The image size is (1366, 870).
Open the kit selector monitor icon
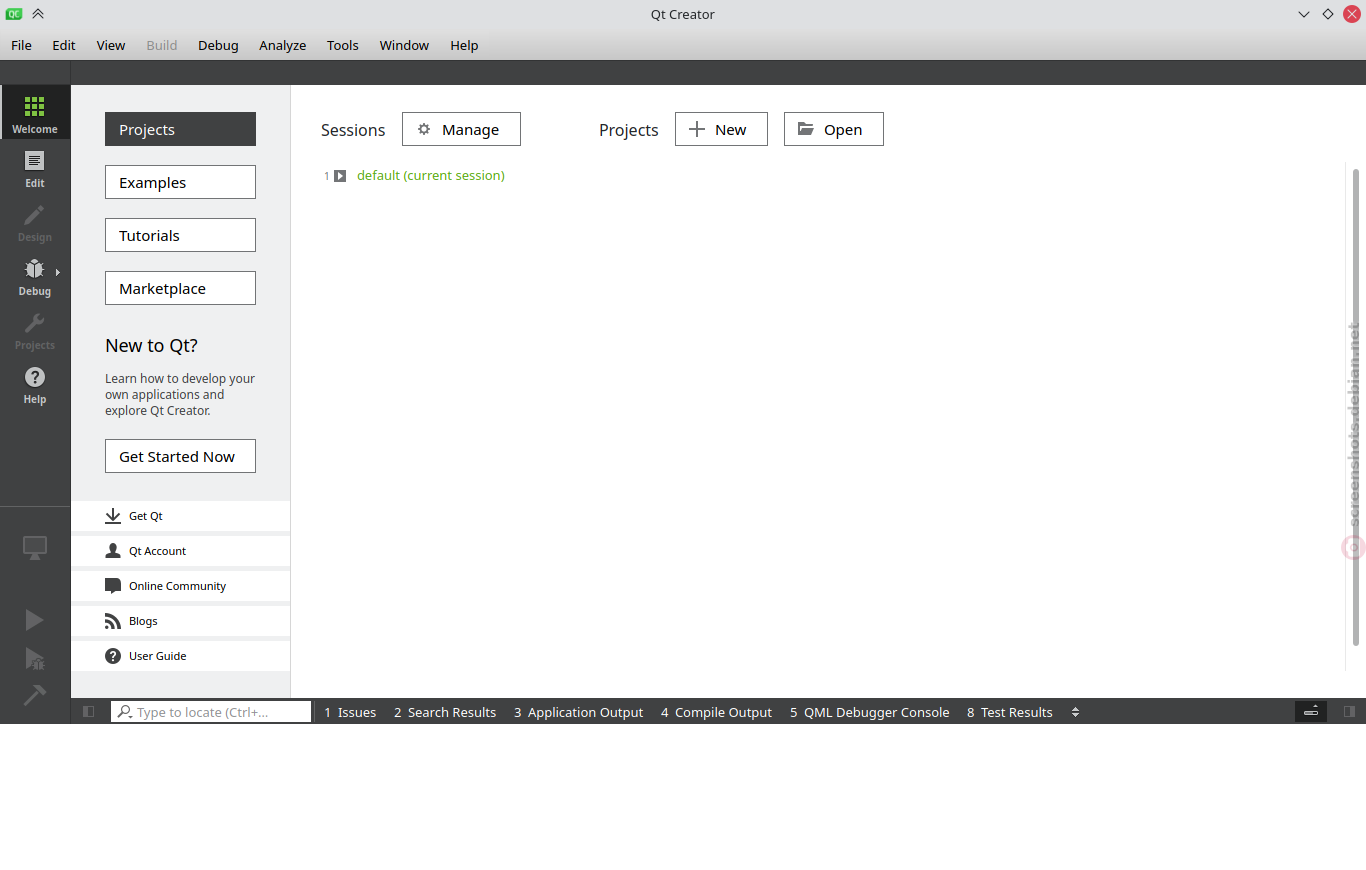tap(35, 548)
